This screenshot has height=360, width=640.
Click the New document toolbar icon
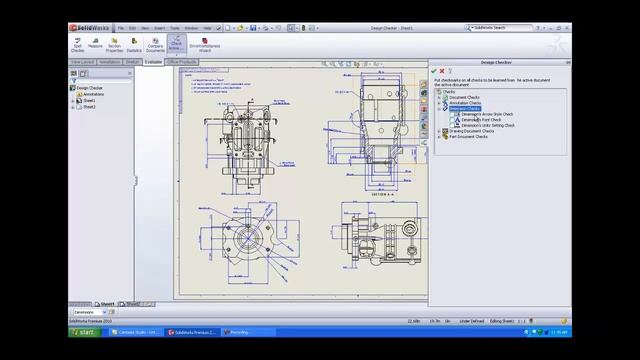click(228, 28)
